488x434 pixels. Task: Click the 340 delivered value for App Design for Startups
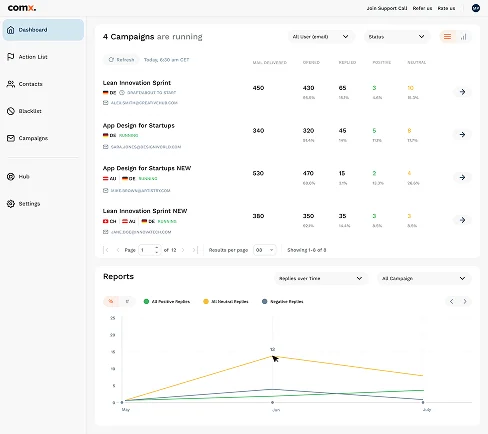tap(258, 131)
